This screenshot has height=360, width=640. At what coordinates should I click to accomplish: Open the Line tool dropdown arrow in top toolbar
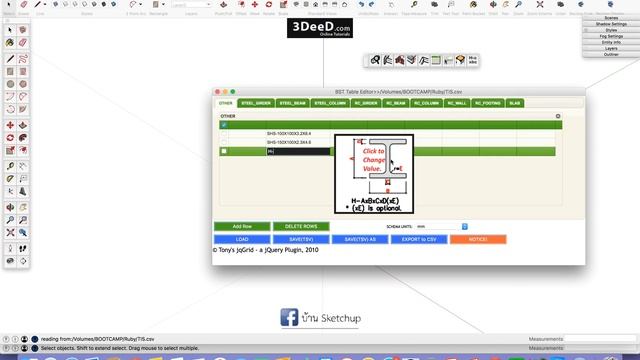pyautogui.click(x=44, y=4)
